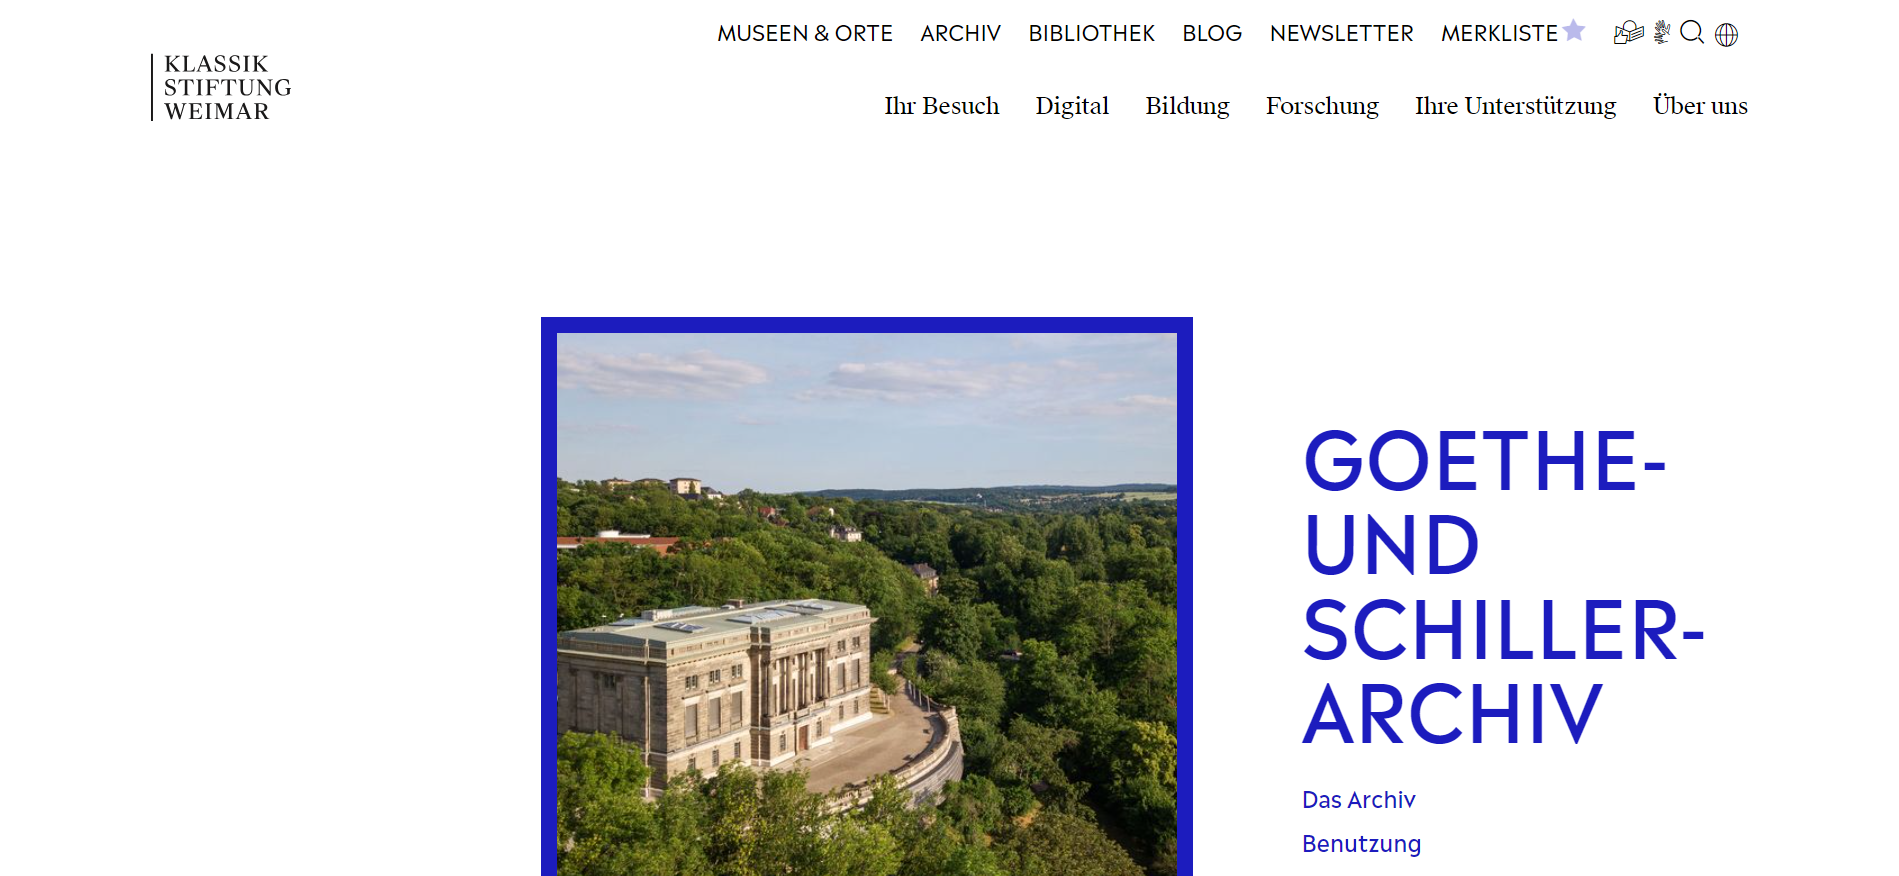The image size is (1899, 876).
Task: Open the Museen & Orte menu
Action: tap(805, 34)
